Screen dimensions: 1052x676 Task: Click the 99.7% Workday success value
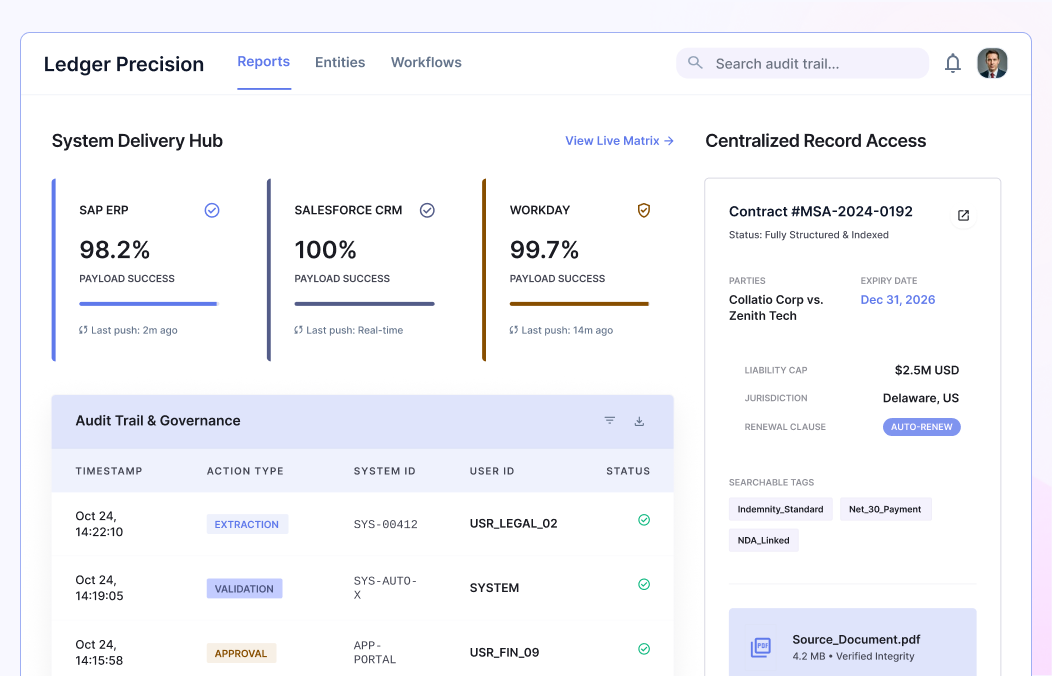(x=544, y=250)
